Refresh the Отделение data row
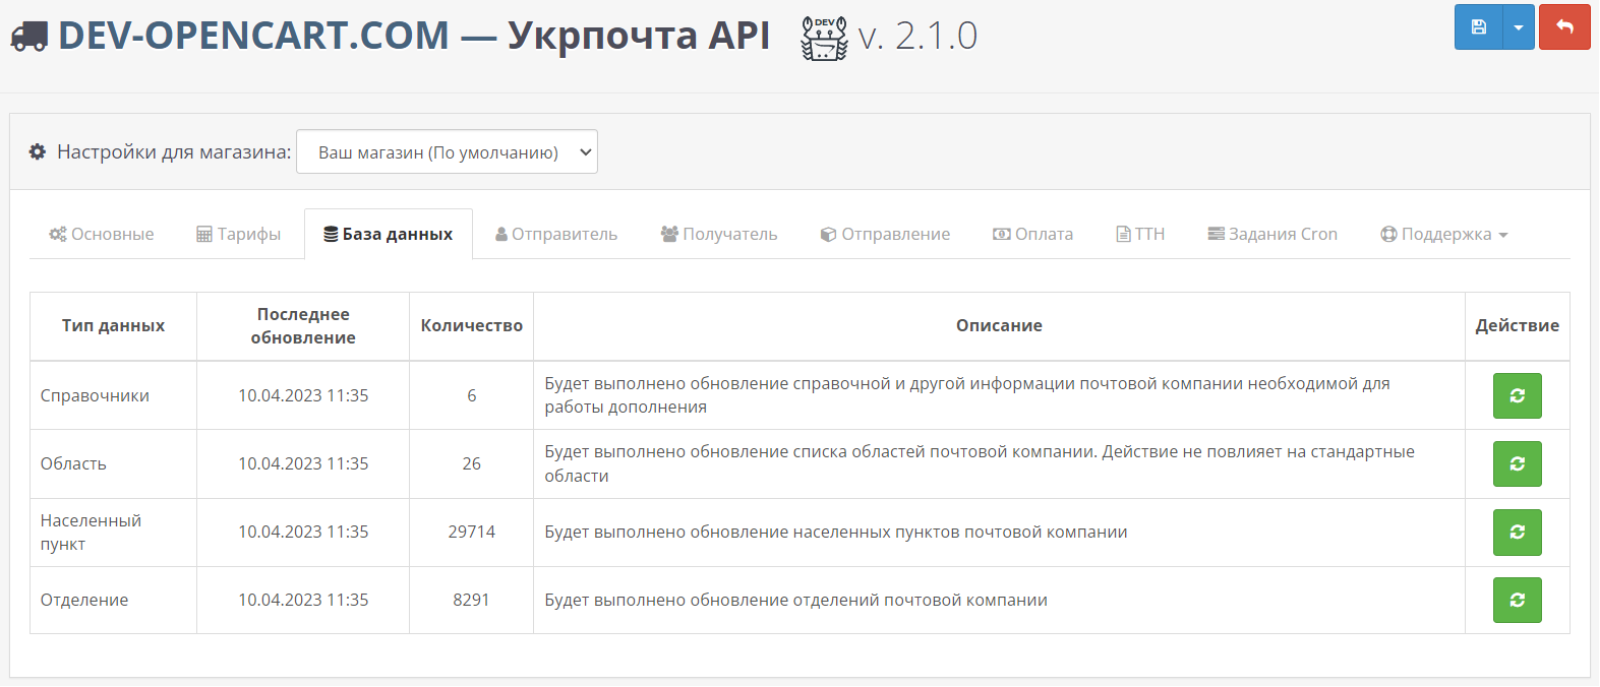This screenshot has width=1600, height=687. [x=1517, y=600]
